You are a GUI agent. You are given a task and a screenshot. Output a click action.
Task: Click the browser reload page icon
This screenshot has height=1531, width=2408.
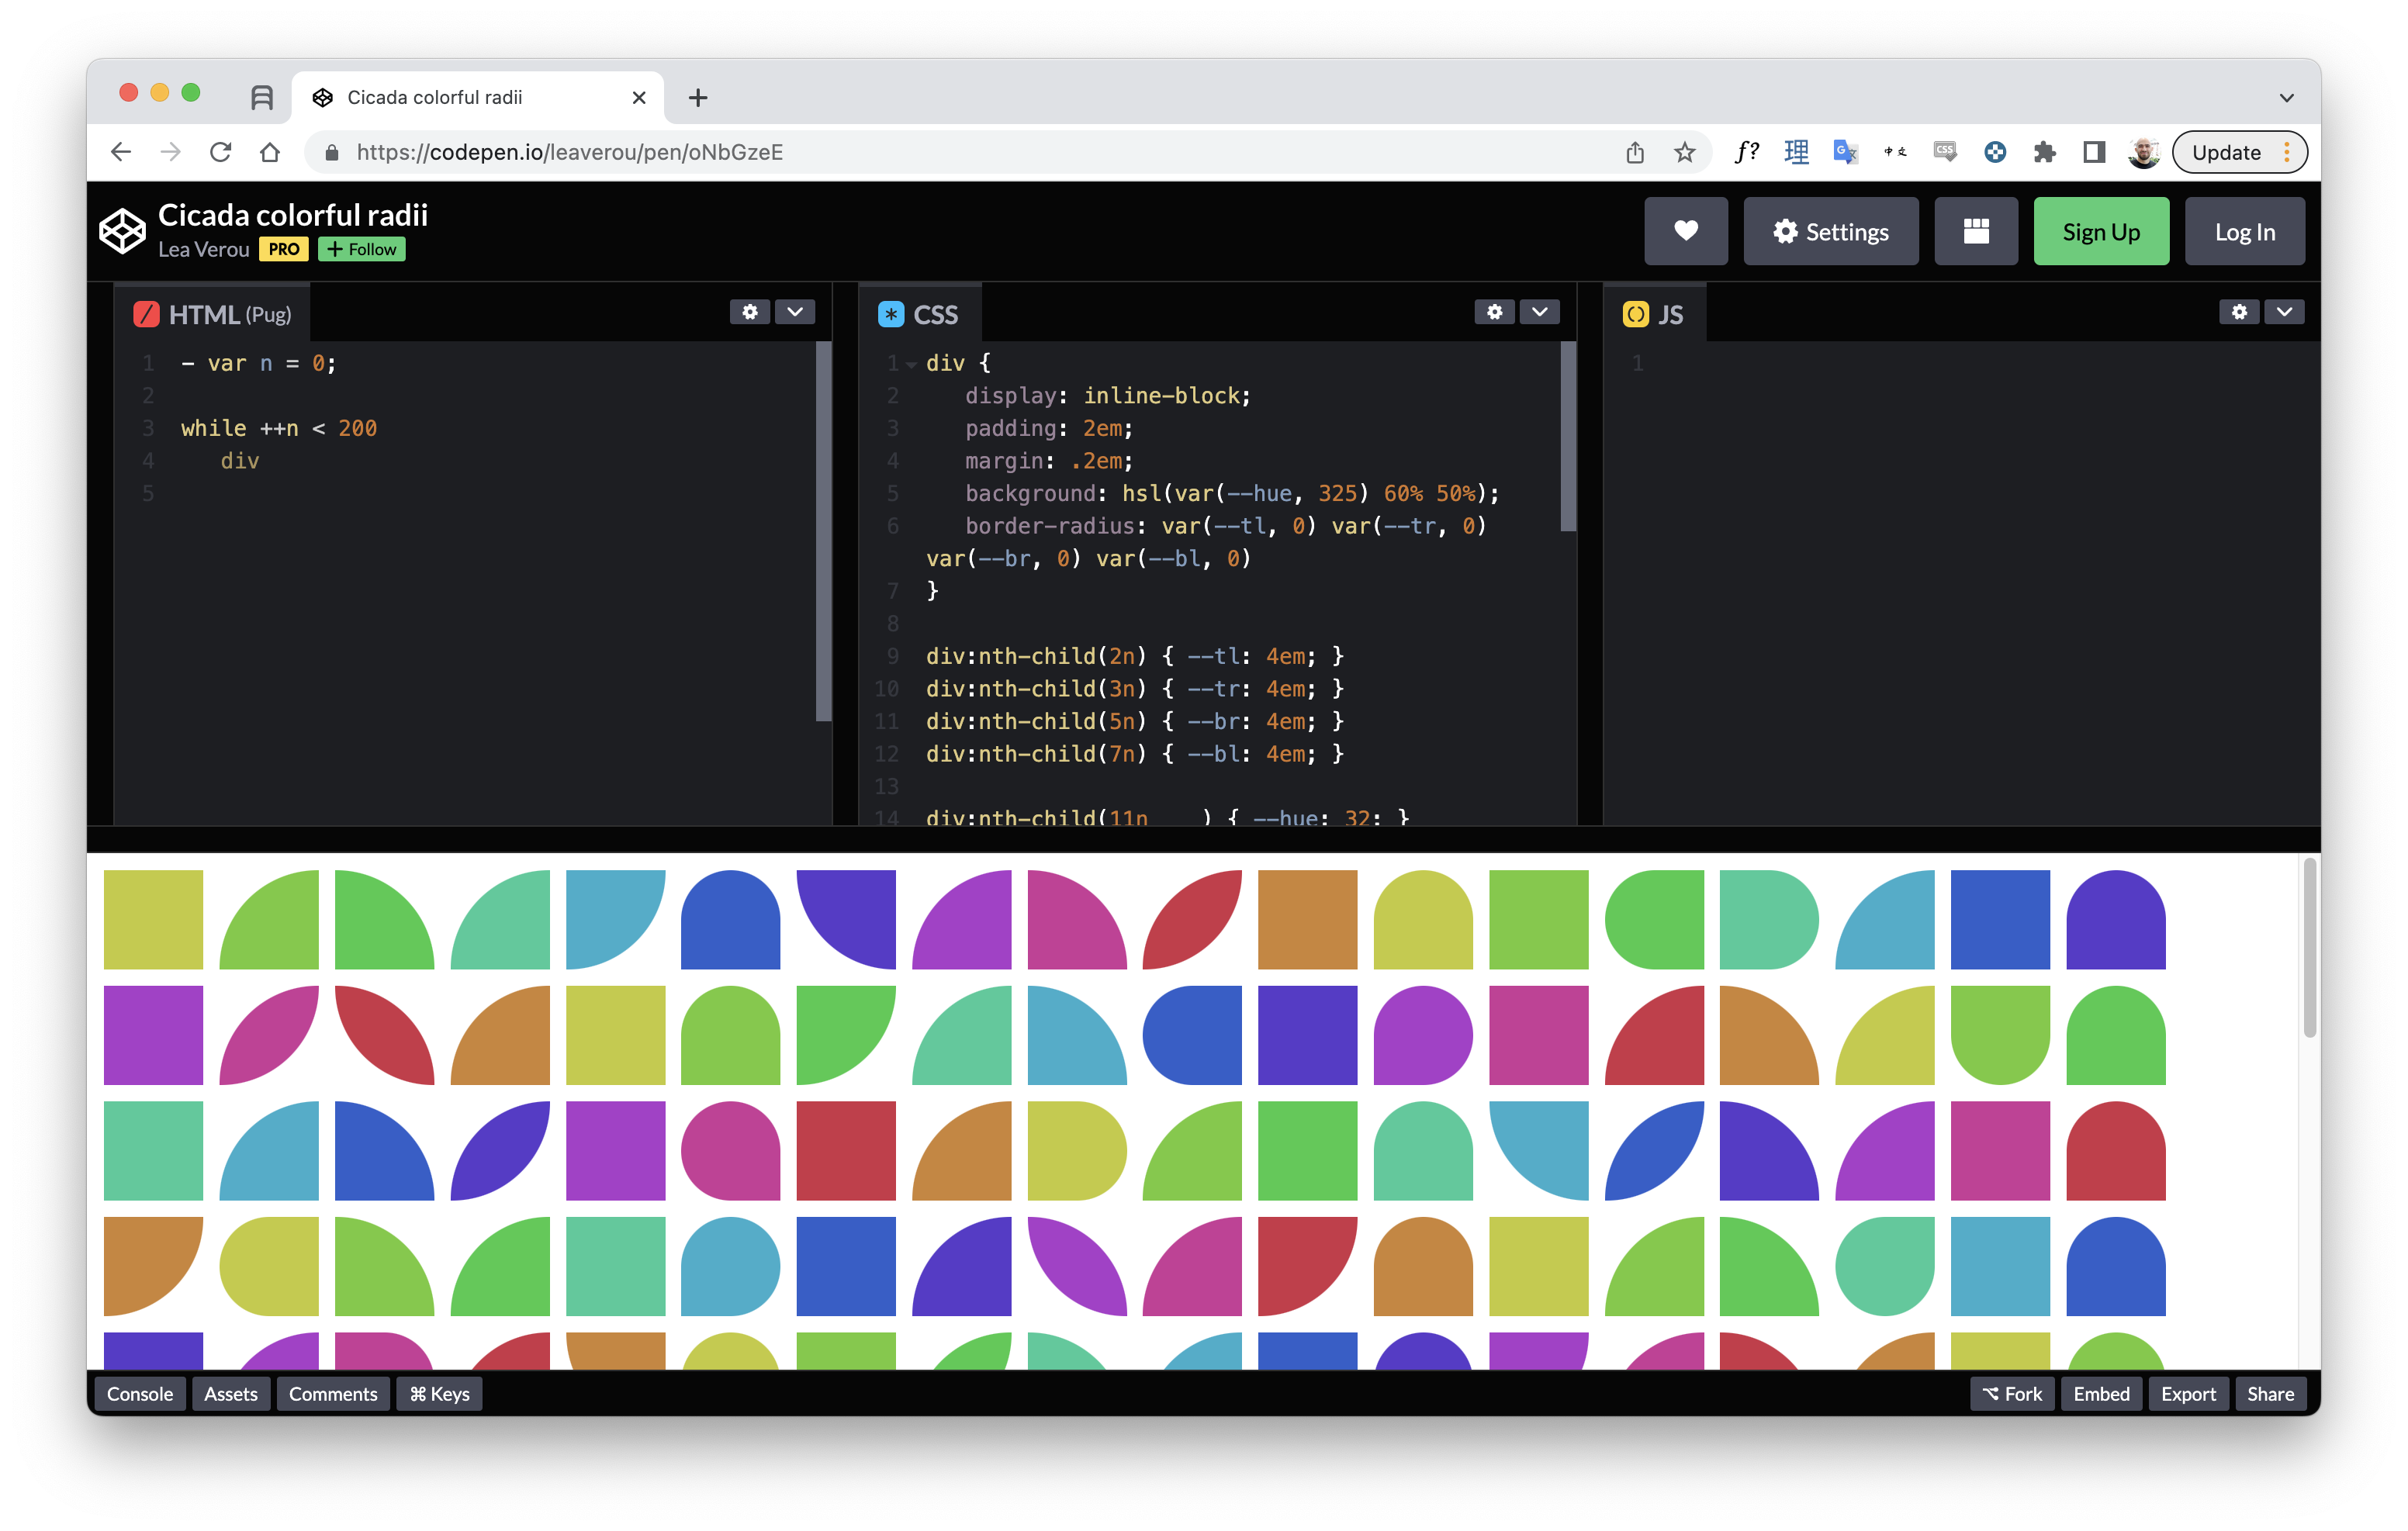click(220, 152)
